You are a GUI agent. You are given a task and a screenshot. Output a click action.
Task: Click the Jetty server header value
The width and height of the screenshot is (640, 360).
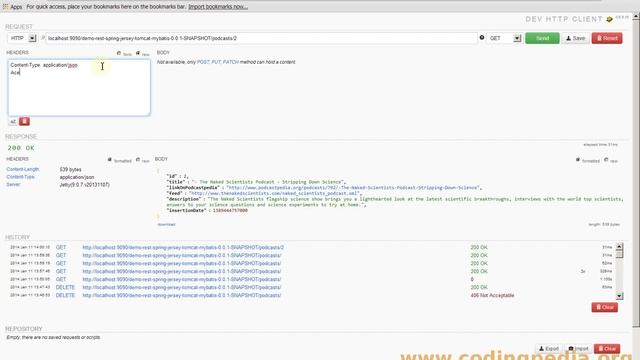point(84,184)
